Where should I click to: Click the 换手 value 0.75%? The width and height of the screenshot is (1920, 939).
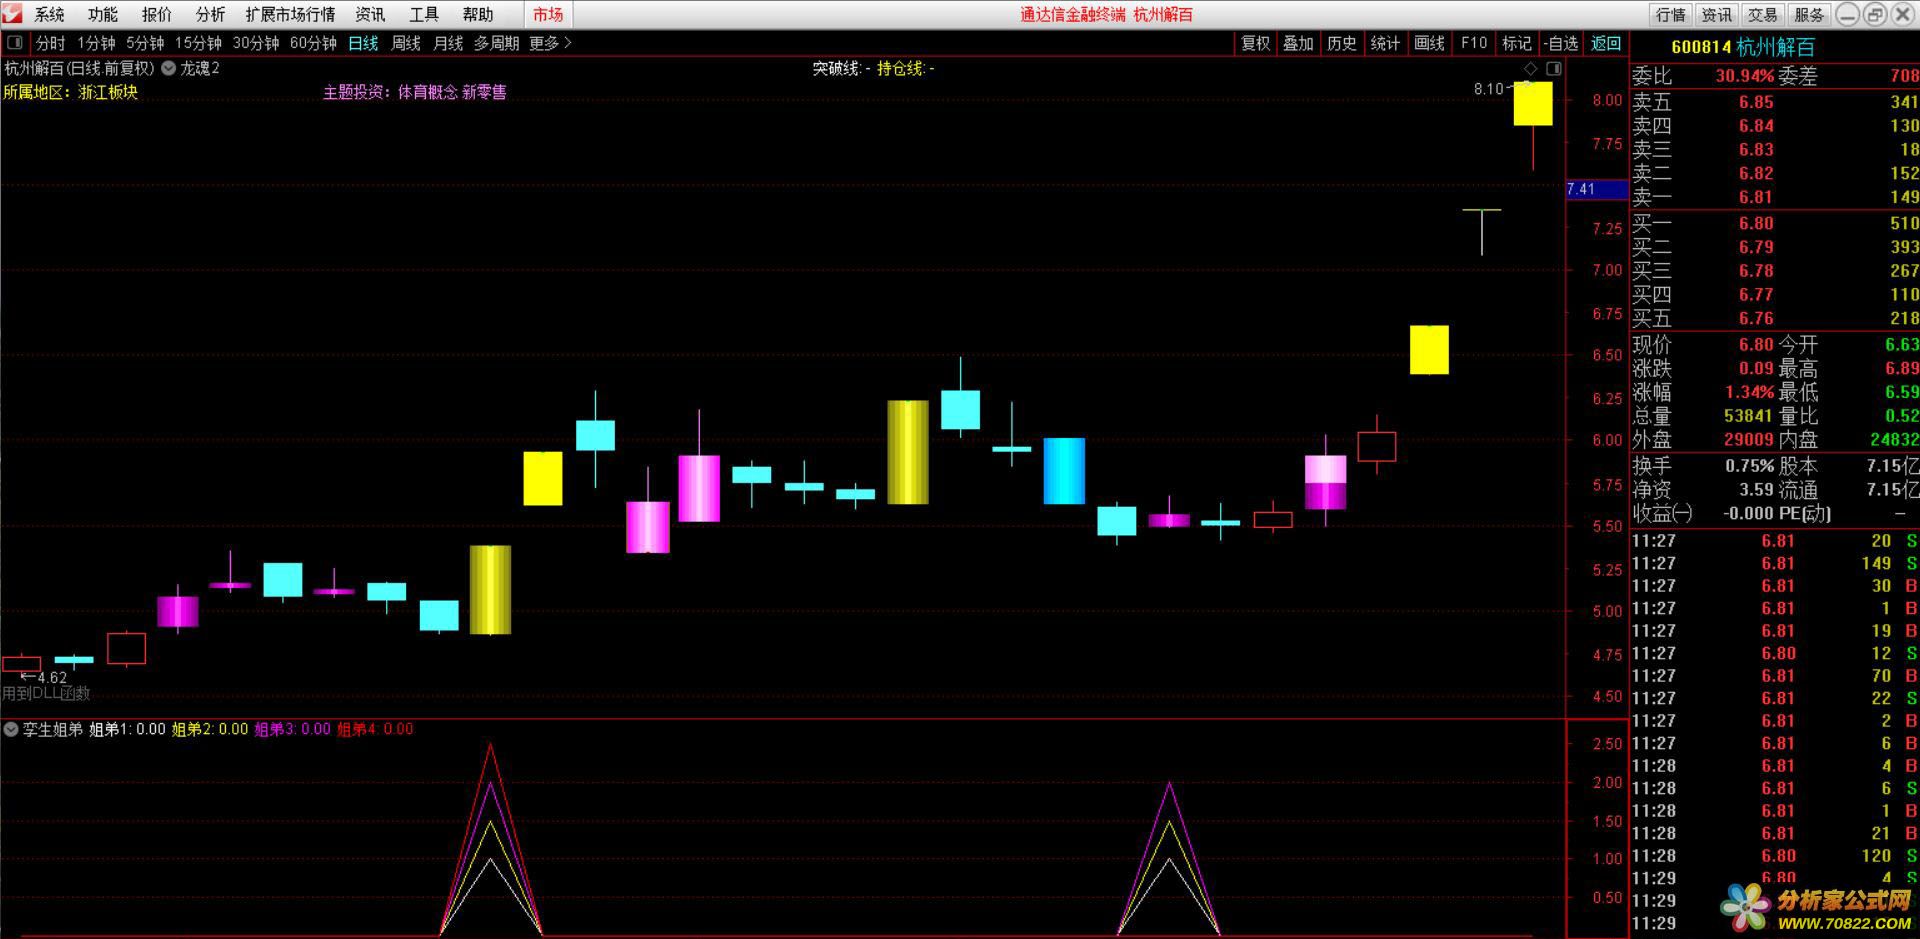(1749, 466)
